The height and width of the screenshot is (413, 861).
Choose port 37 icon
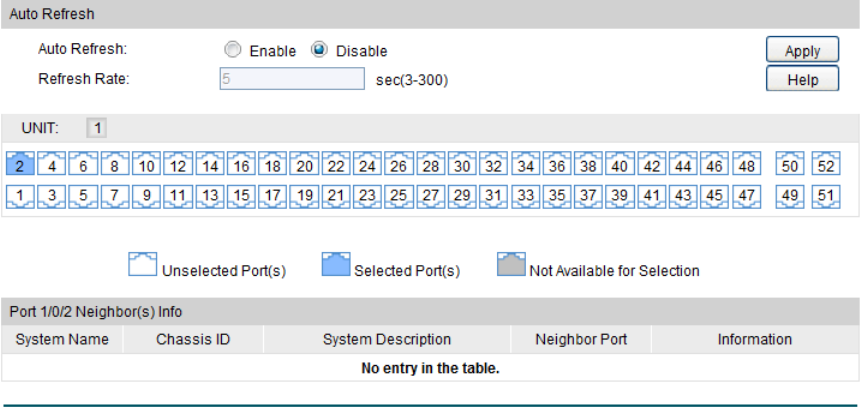tap(590, 196)
